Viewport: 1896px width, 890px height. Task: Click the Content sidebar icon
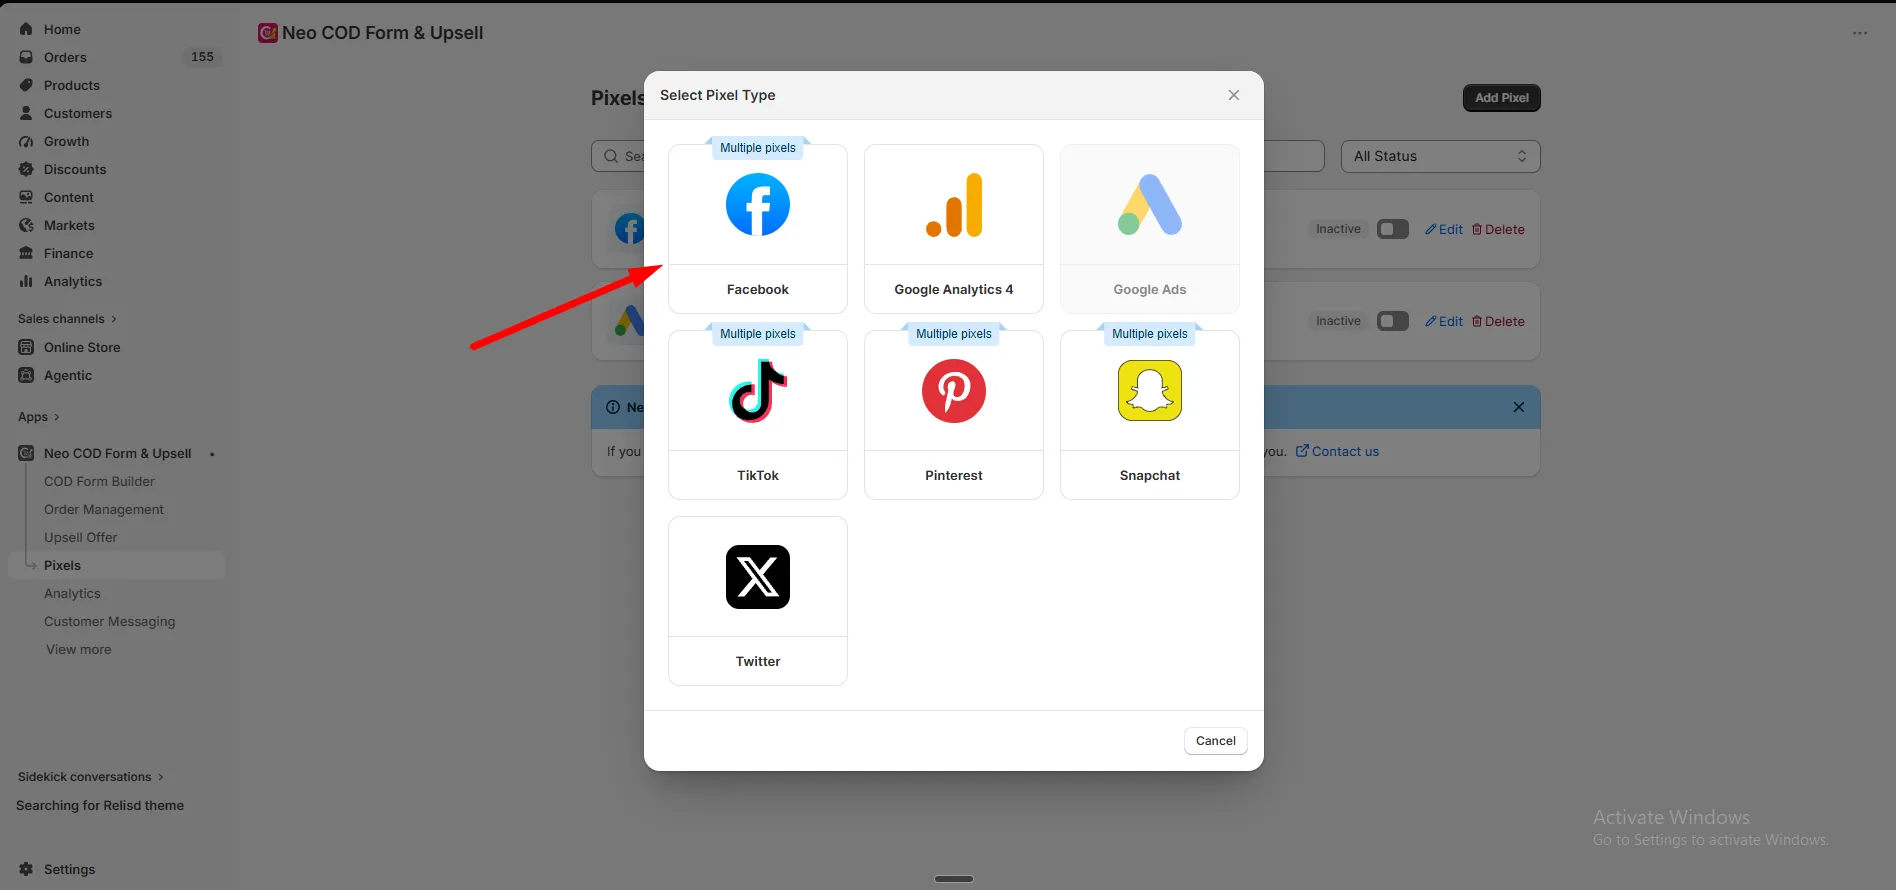26,197
